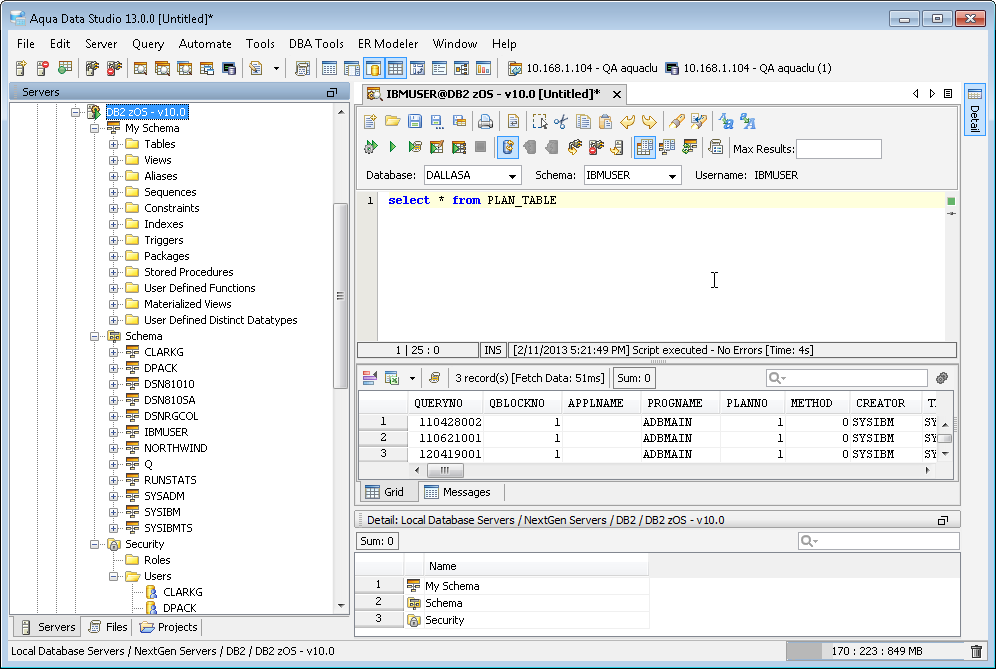Click the clipboard Paste icon
Image resolution: width=996 pixels, height=669 pixels.
point(605,121)
